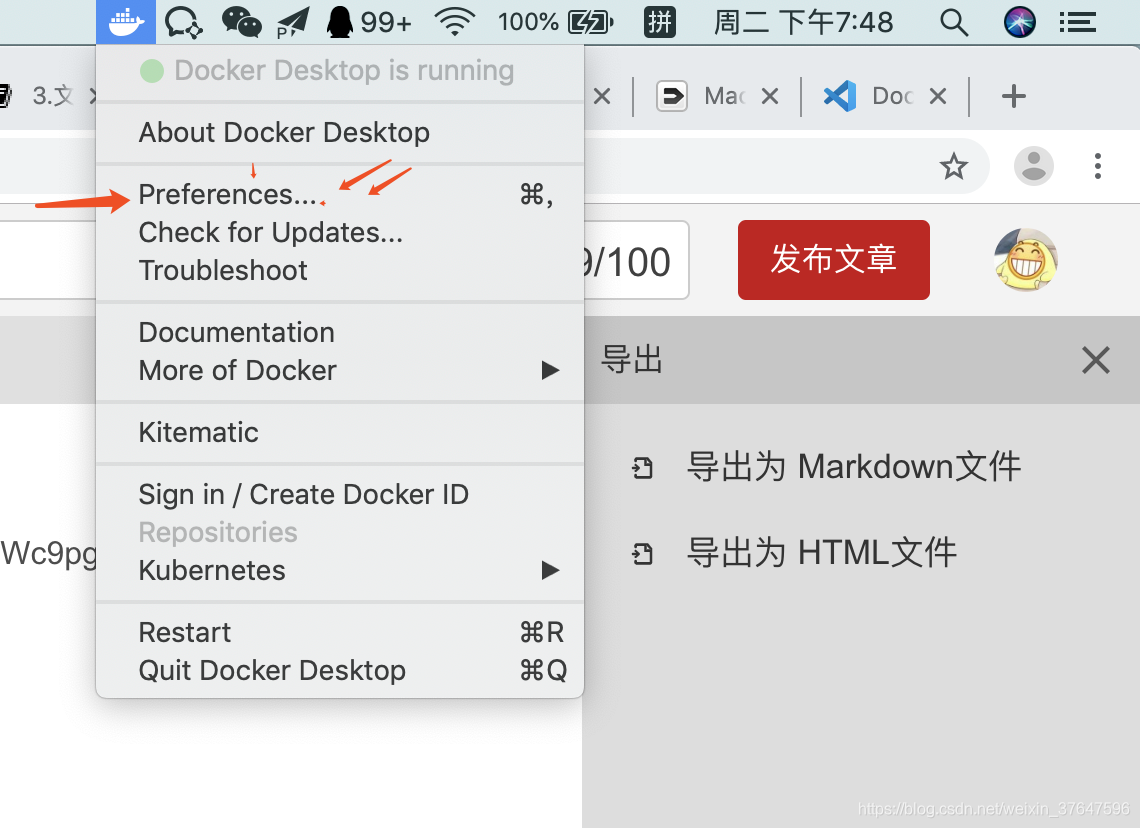Open the Chrome profile avatar icon

pyautogui.click(x=1034, y=166)
